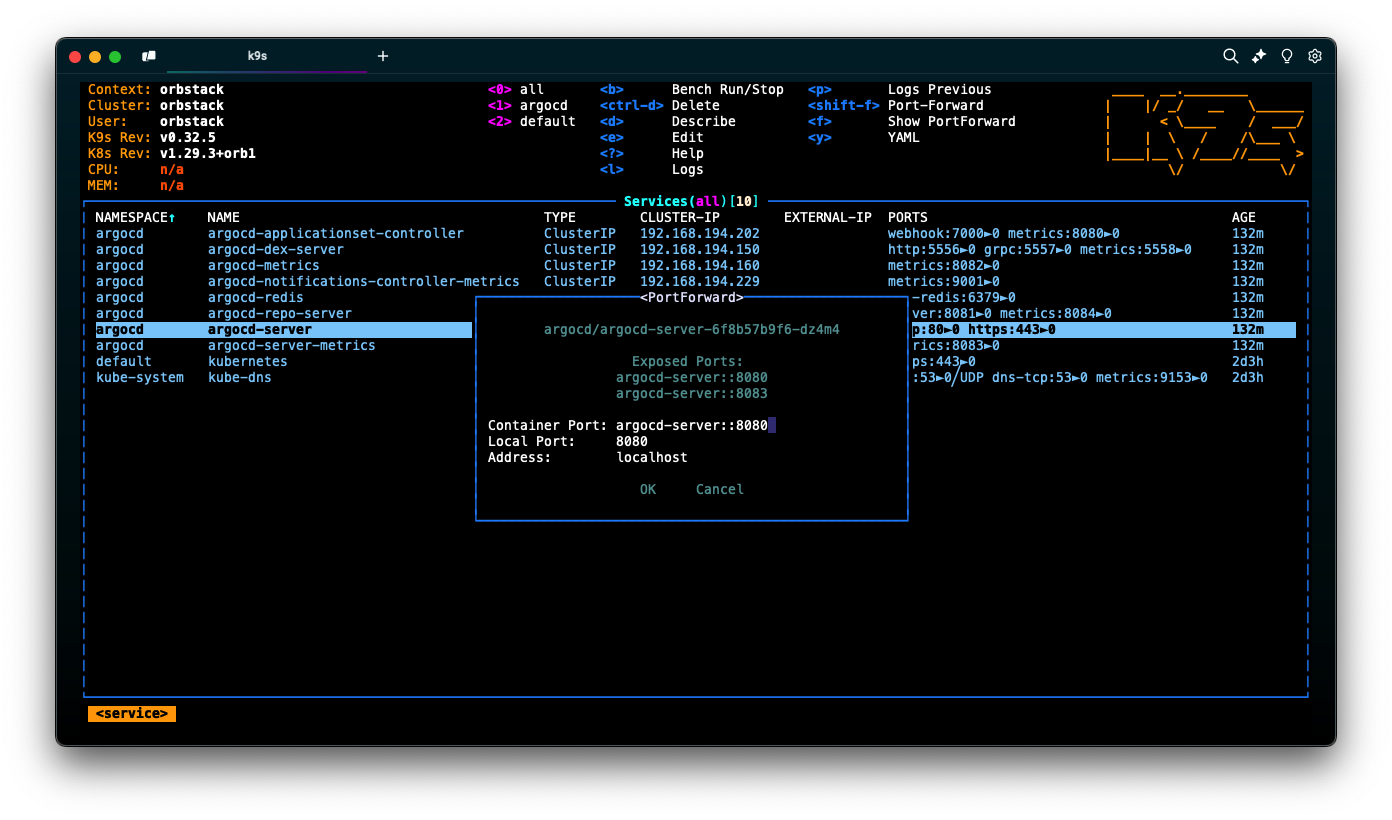Click the <service> breadcrumb at bottom
This screenshot has height=820, width=1392.
coord(132,713)
